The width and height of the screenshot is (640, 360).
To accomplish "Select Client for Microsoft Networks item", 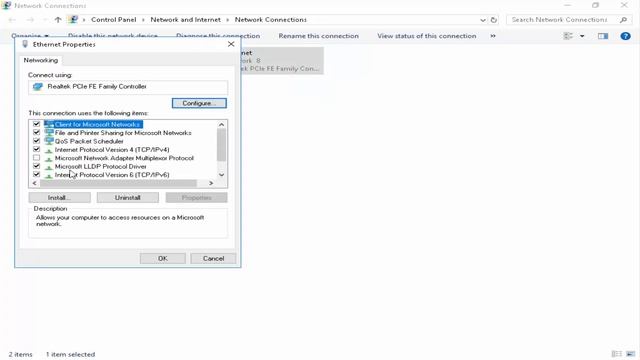I will pyautogui.click(x=97, y=124).
